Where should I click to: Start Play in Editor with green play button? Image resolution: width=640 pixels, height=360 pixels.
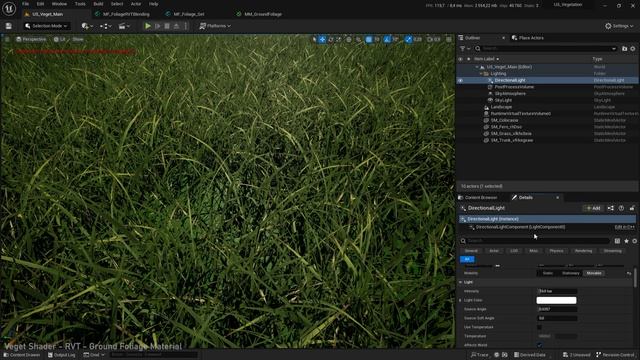(148, 26)
